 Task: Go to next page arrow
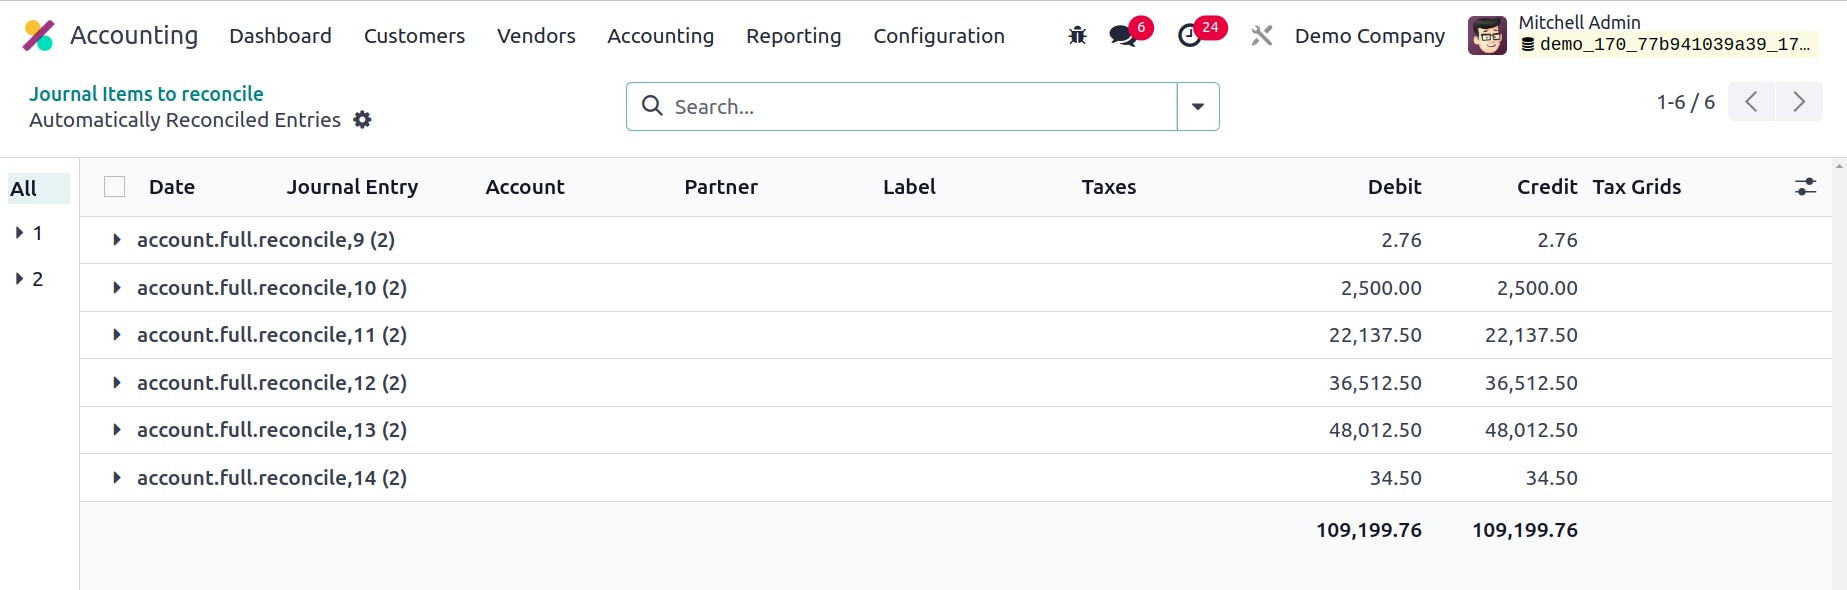1799,102
